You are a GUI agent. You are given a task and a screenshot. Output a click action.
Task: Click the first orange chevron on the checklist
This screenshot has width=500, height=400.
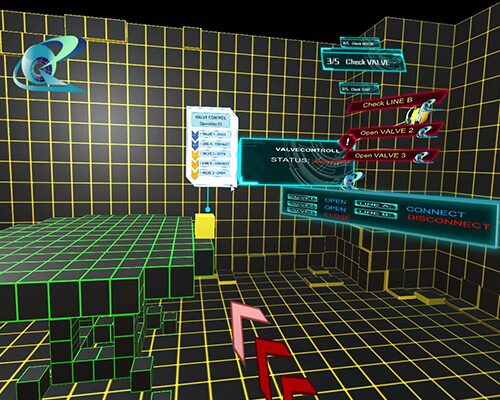195,154
